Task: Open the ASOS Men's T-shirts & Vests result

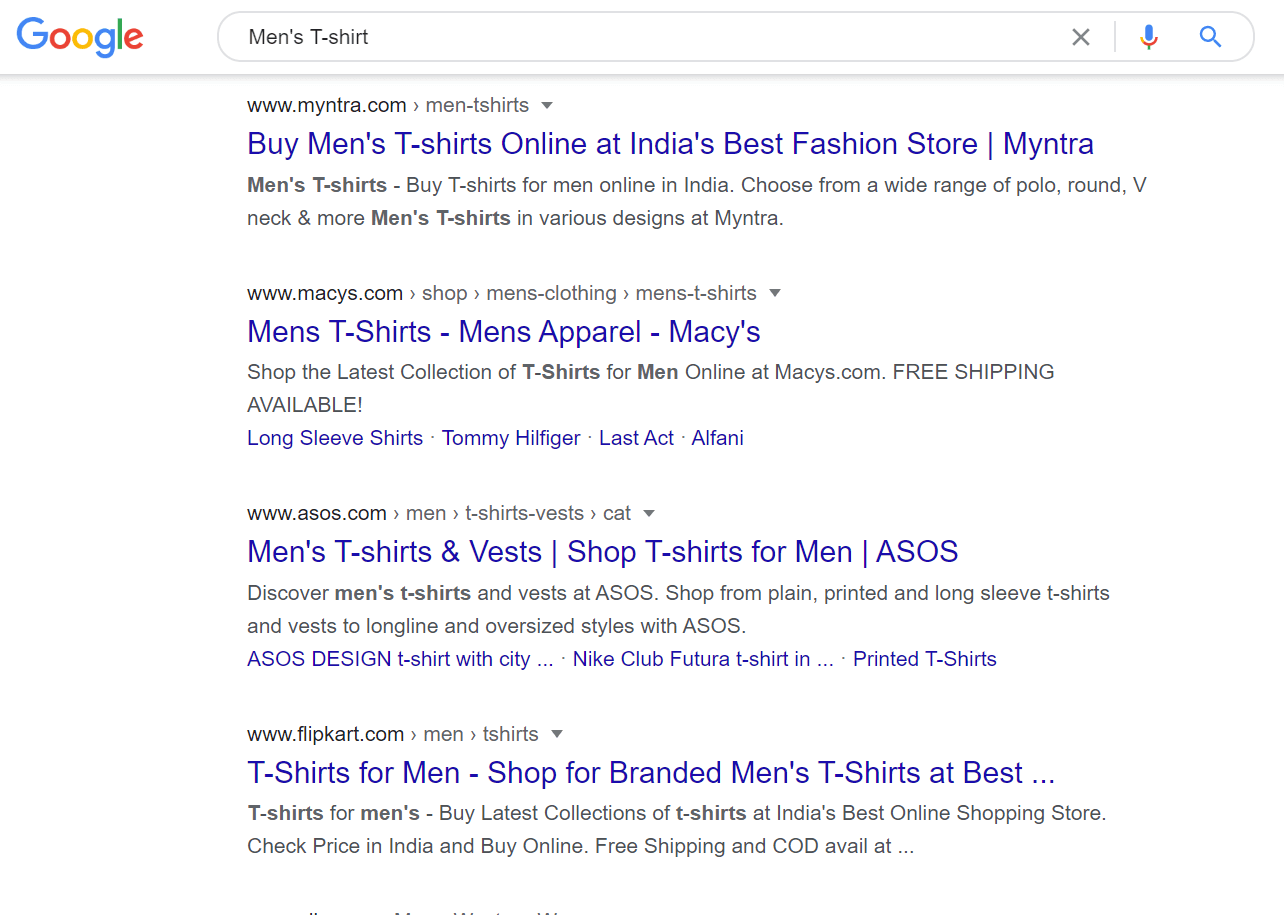Action: [602, 551]
